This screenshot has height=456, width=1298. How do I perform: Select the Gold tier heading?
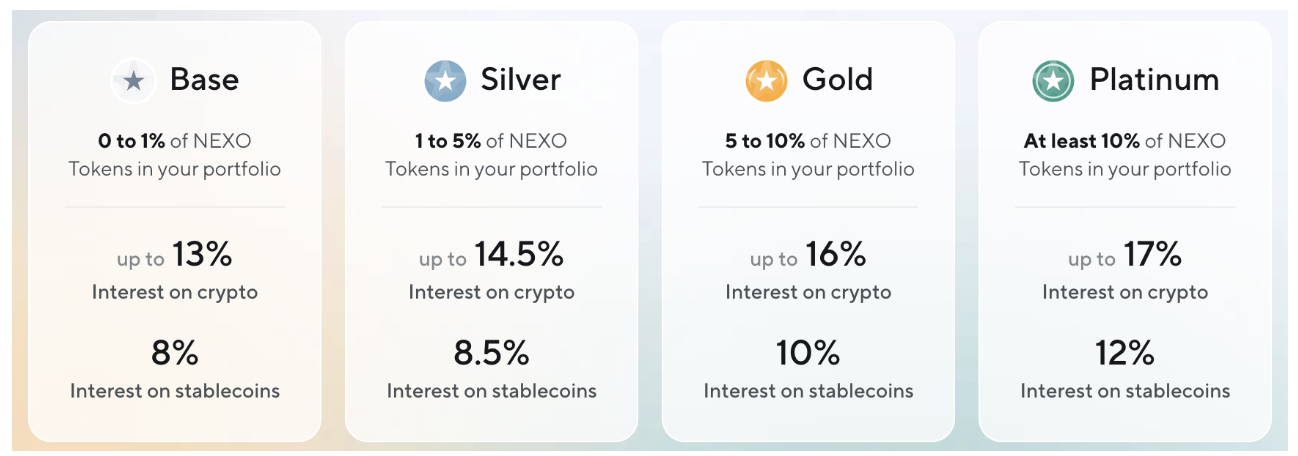tap(838, 79)
